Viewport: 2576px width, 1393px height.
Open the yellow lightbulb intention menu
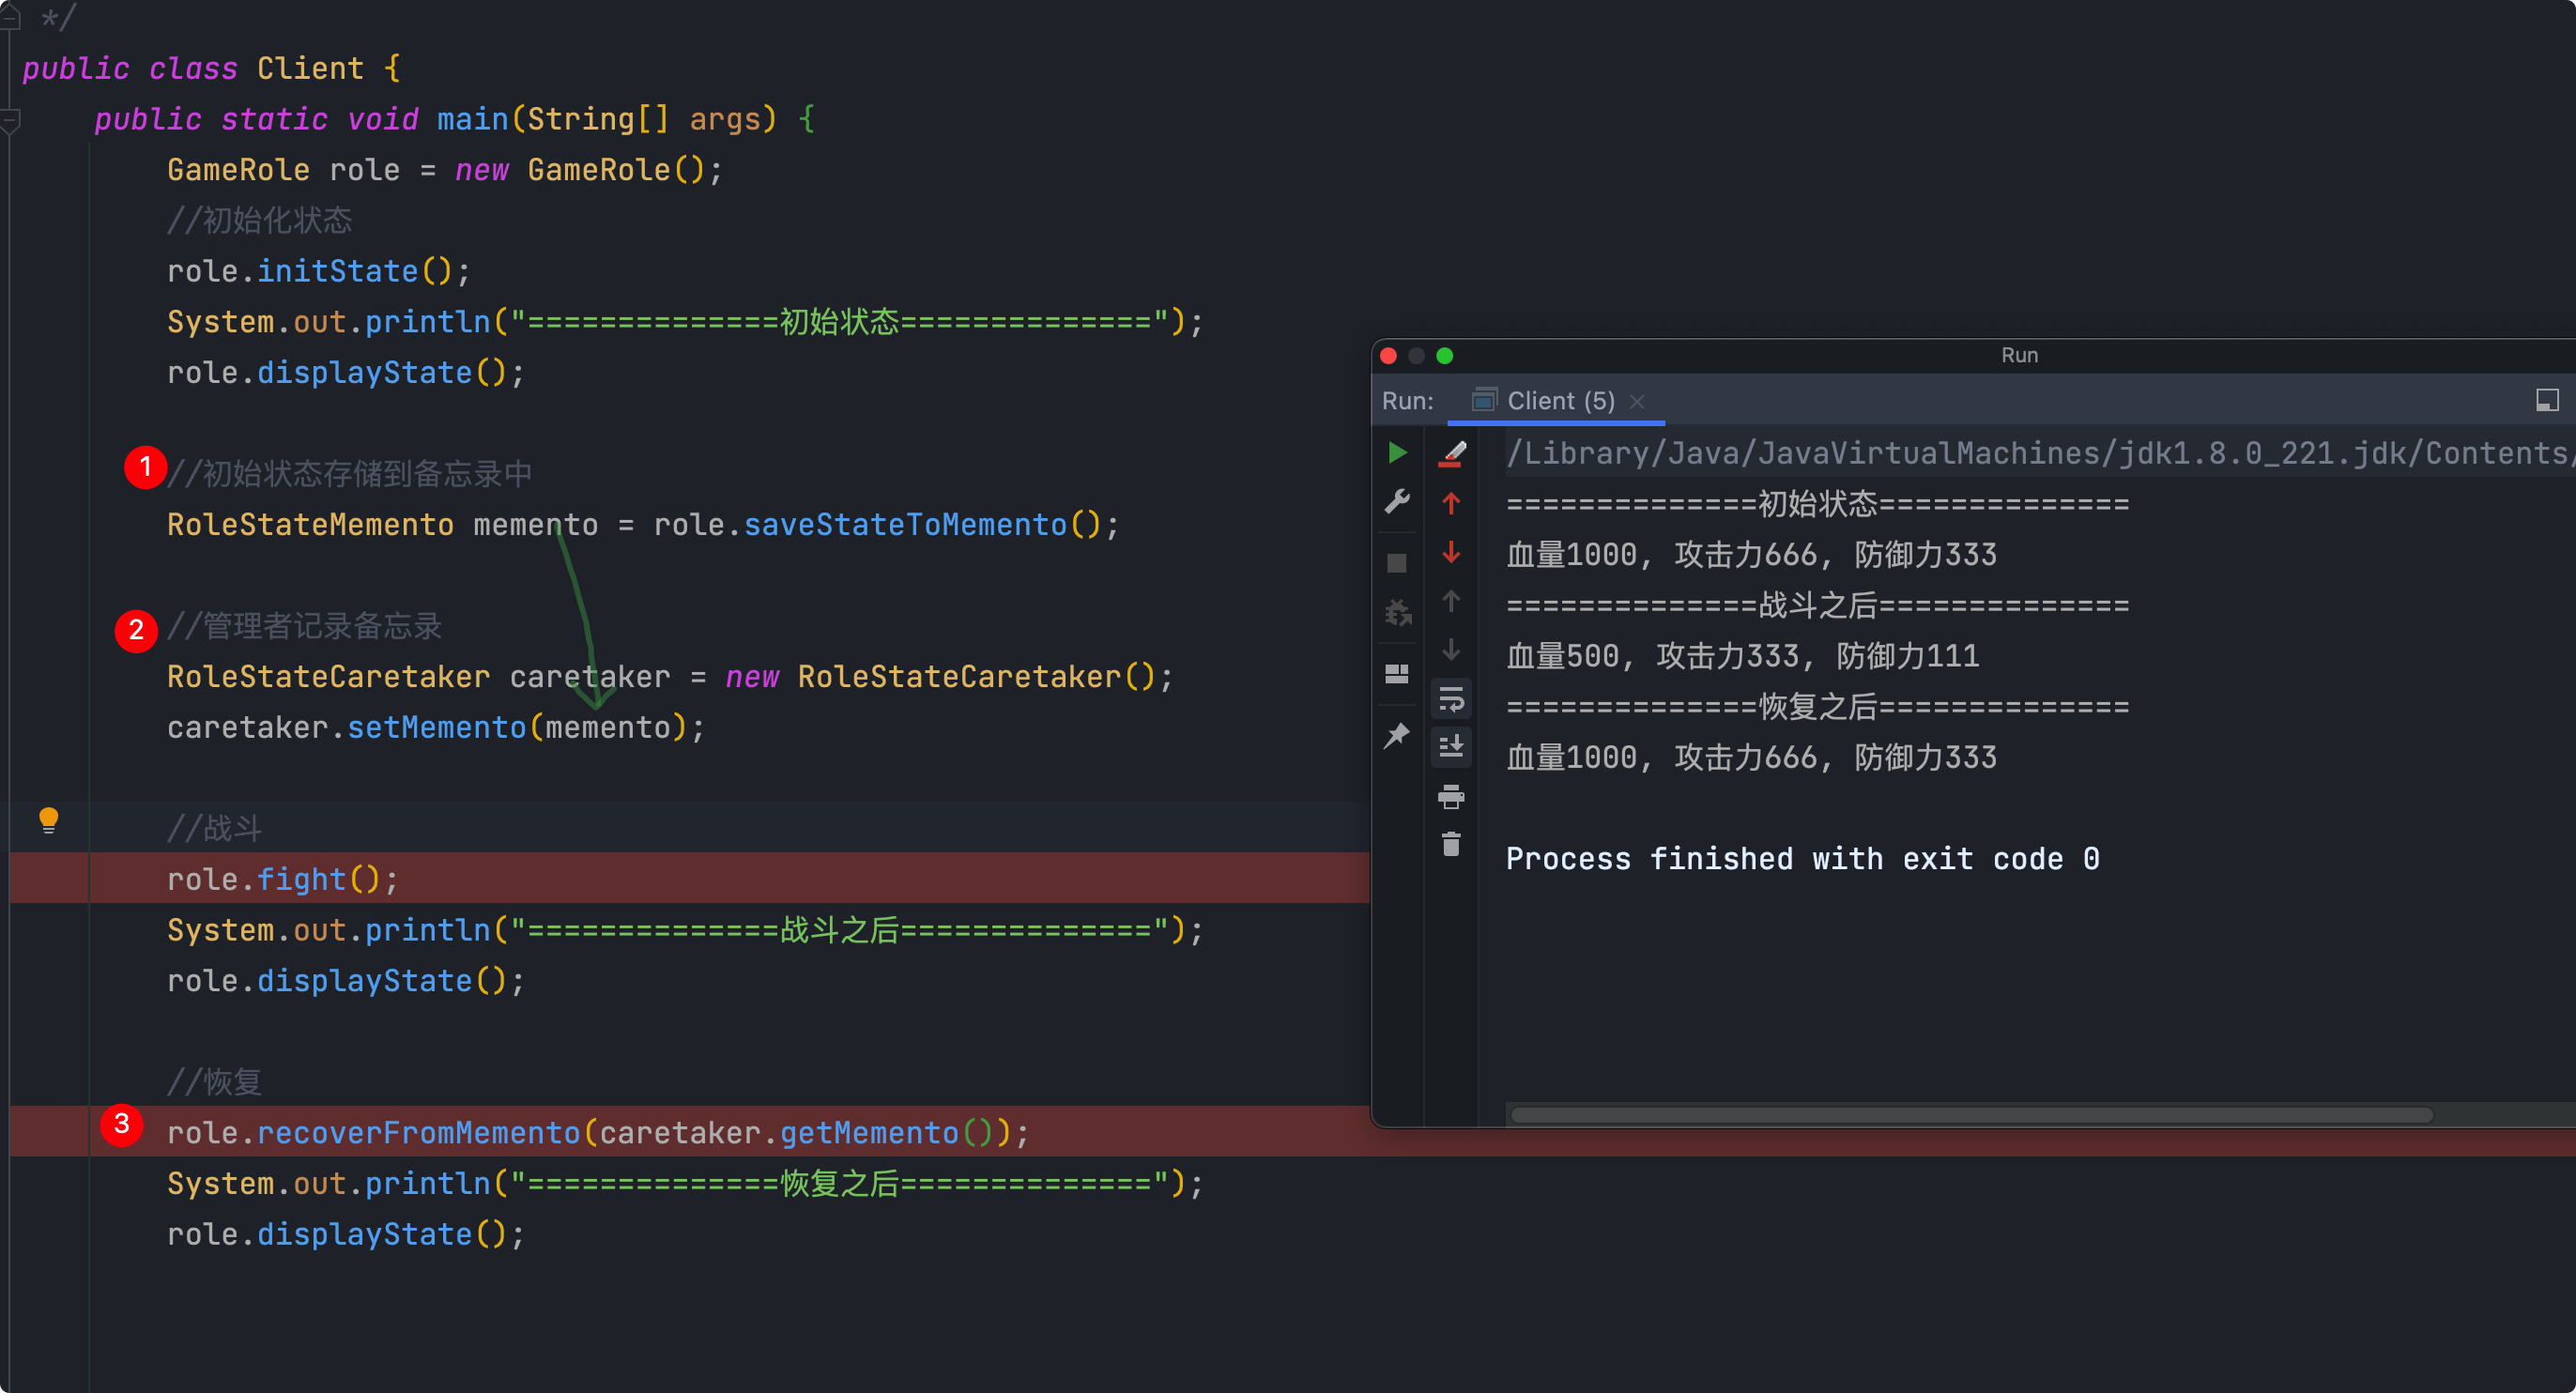point(48,820)
